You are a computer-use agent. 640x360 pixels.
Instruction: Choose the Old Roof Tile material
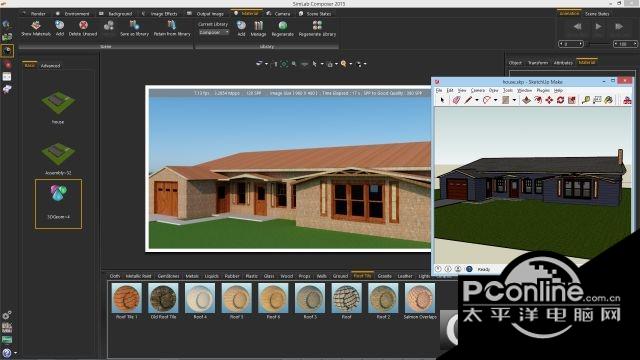click(163, 298)
